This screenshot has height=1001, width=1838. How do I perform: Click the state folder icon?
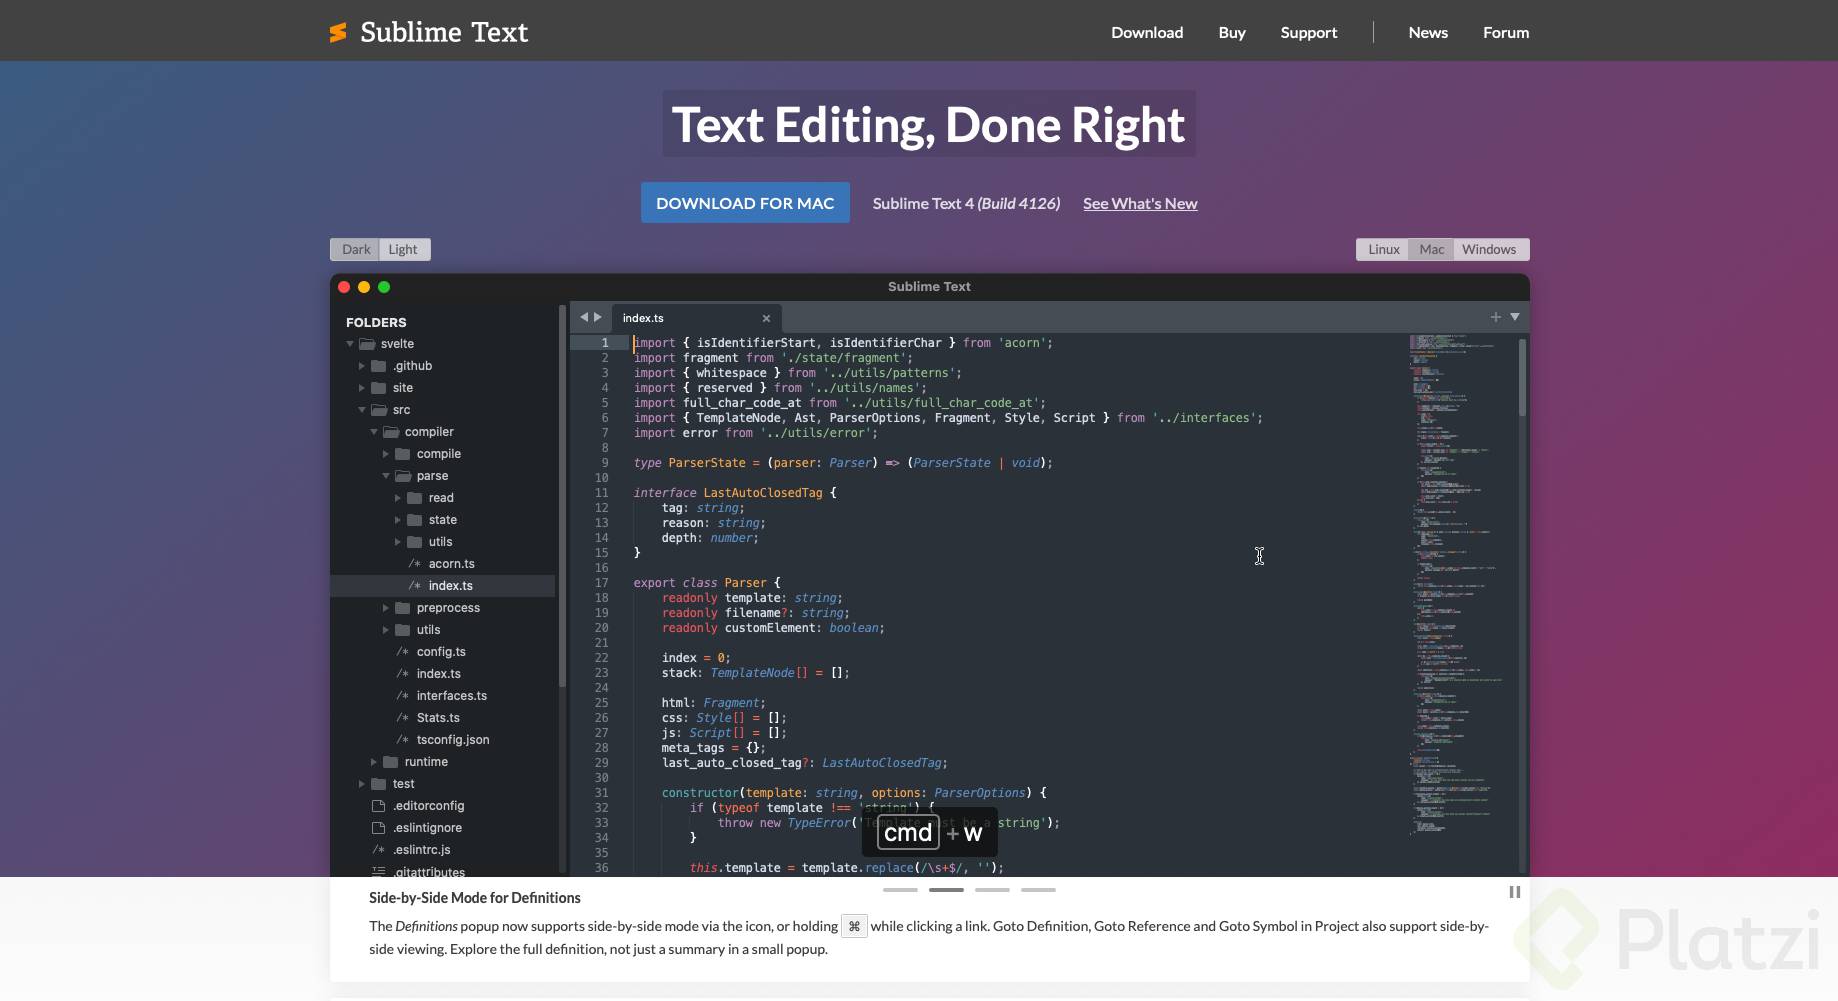tap(414, 520)
